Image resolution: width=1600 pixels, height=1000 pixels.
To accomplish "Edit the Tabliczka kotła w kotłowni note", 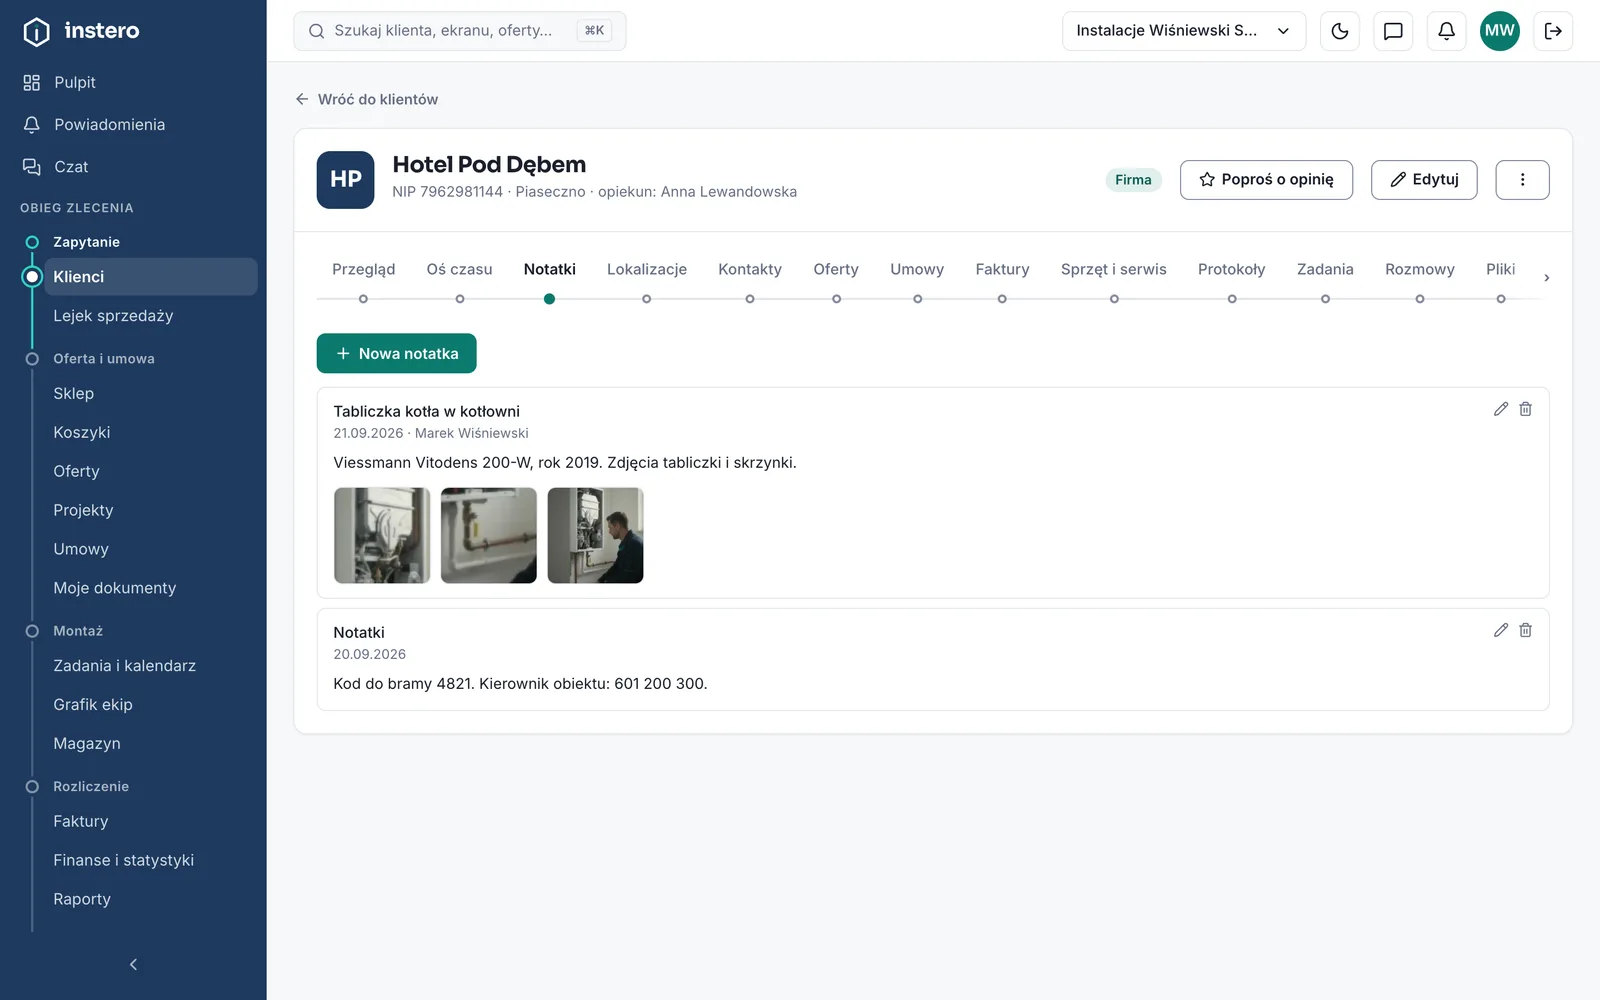I will [x=1501, y=409].
